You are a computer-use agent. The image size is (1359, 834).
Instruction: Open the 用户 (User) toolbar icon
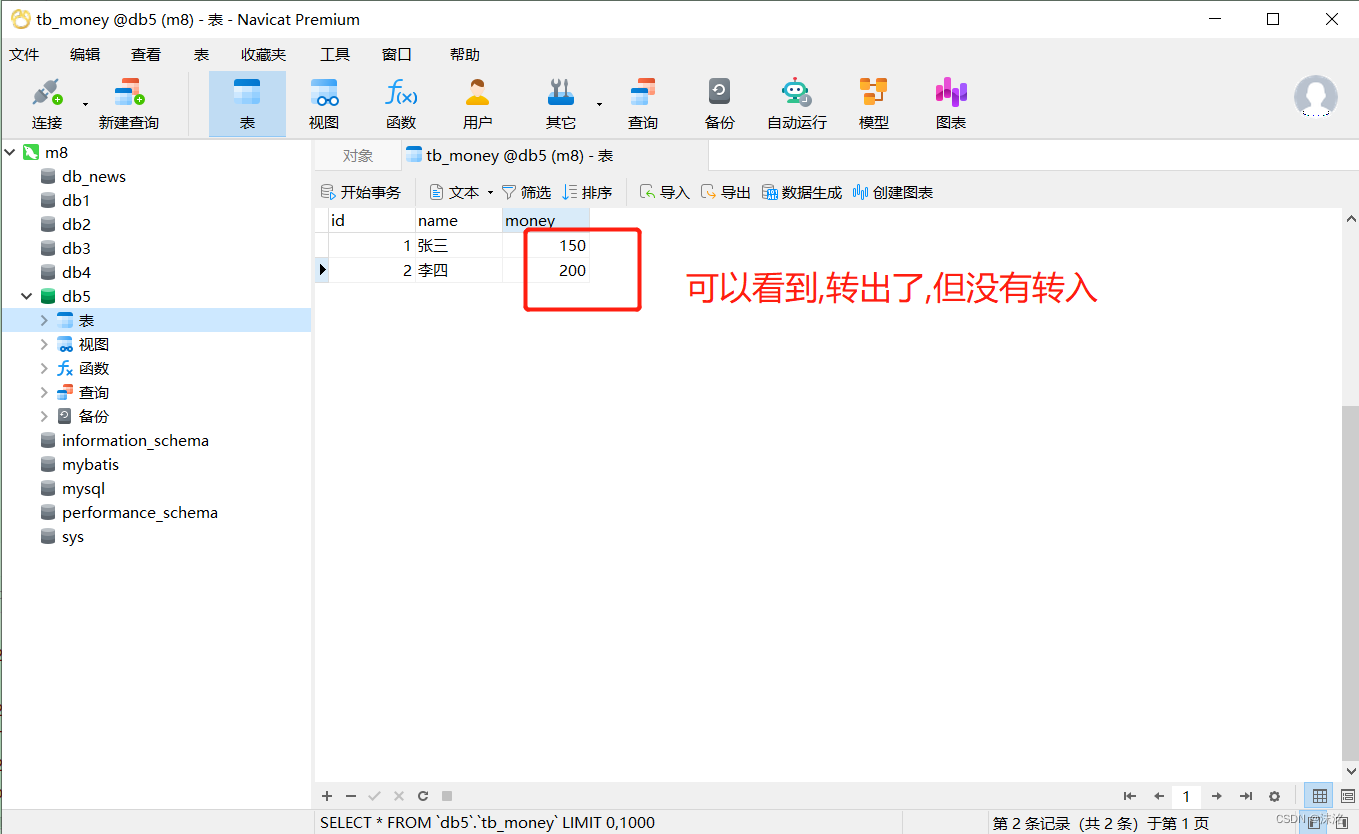click(478, 104)
